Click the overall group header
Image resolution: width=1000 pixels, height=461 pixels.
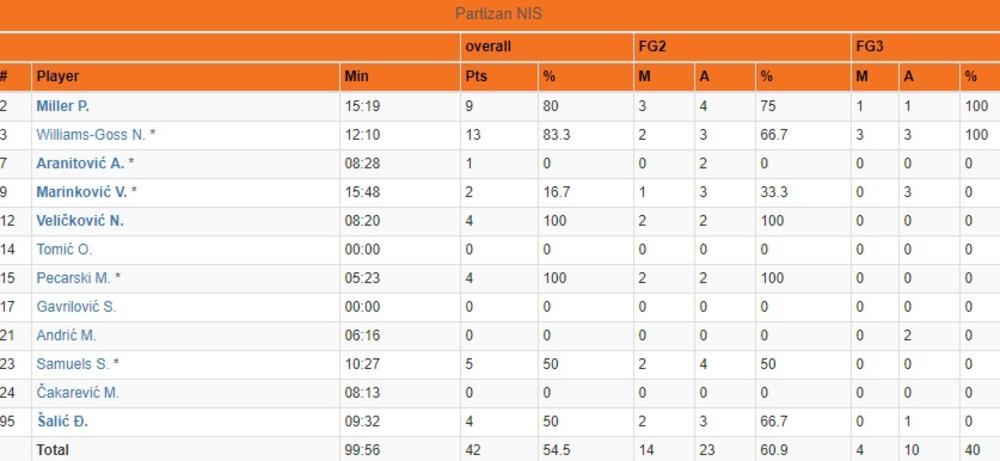pos(488,47)
